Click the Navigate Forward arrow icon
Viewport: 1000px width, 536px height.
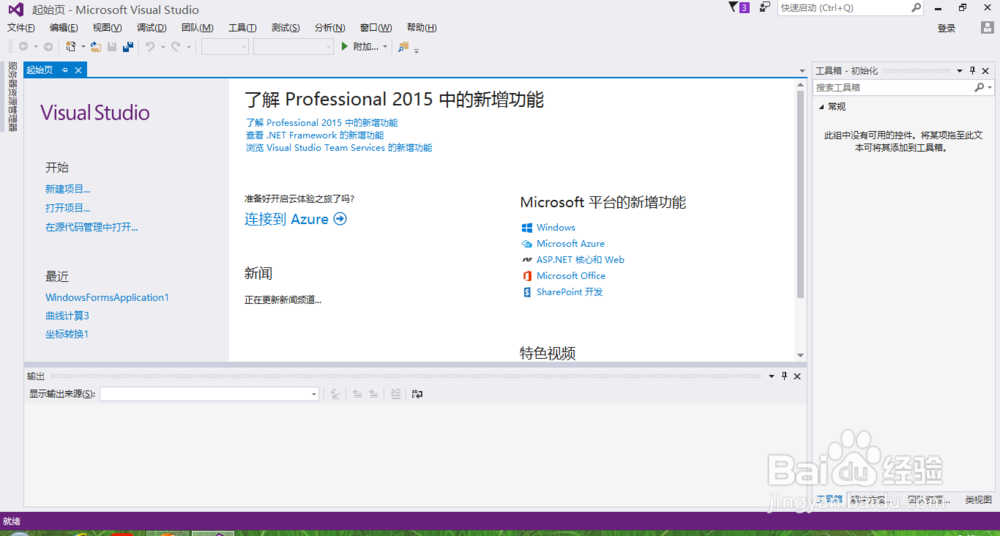tap(48, 47)
